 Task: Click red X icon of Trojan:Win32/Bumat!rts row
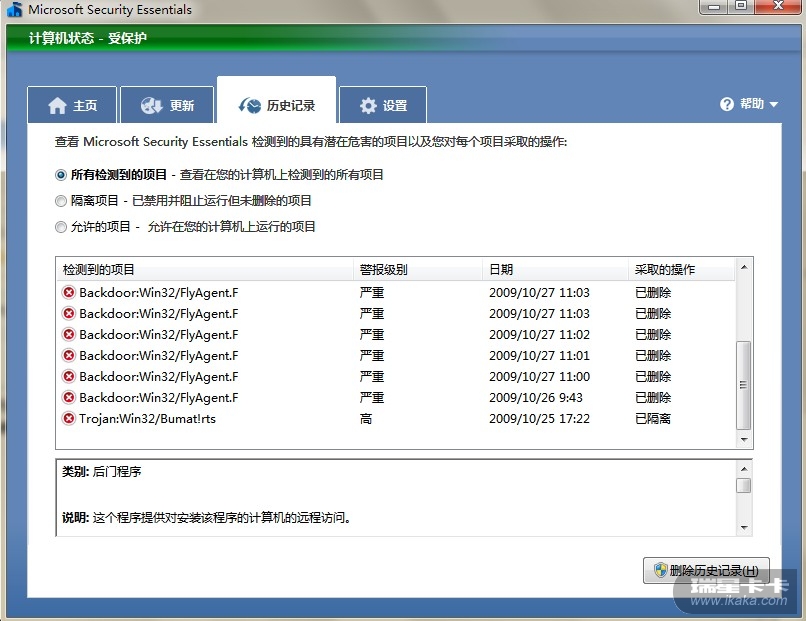68,418
